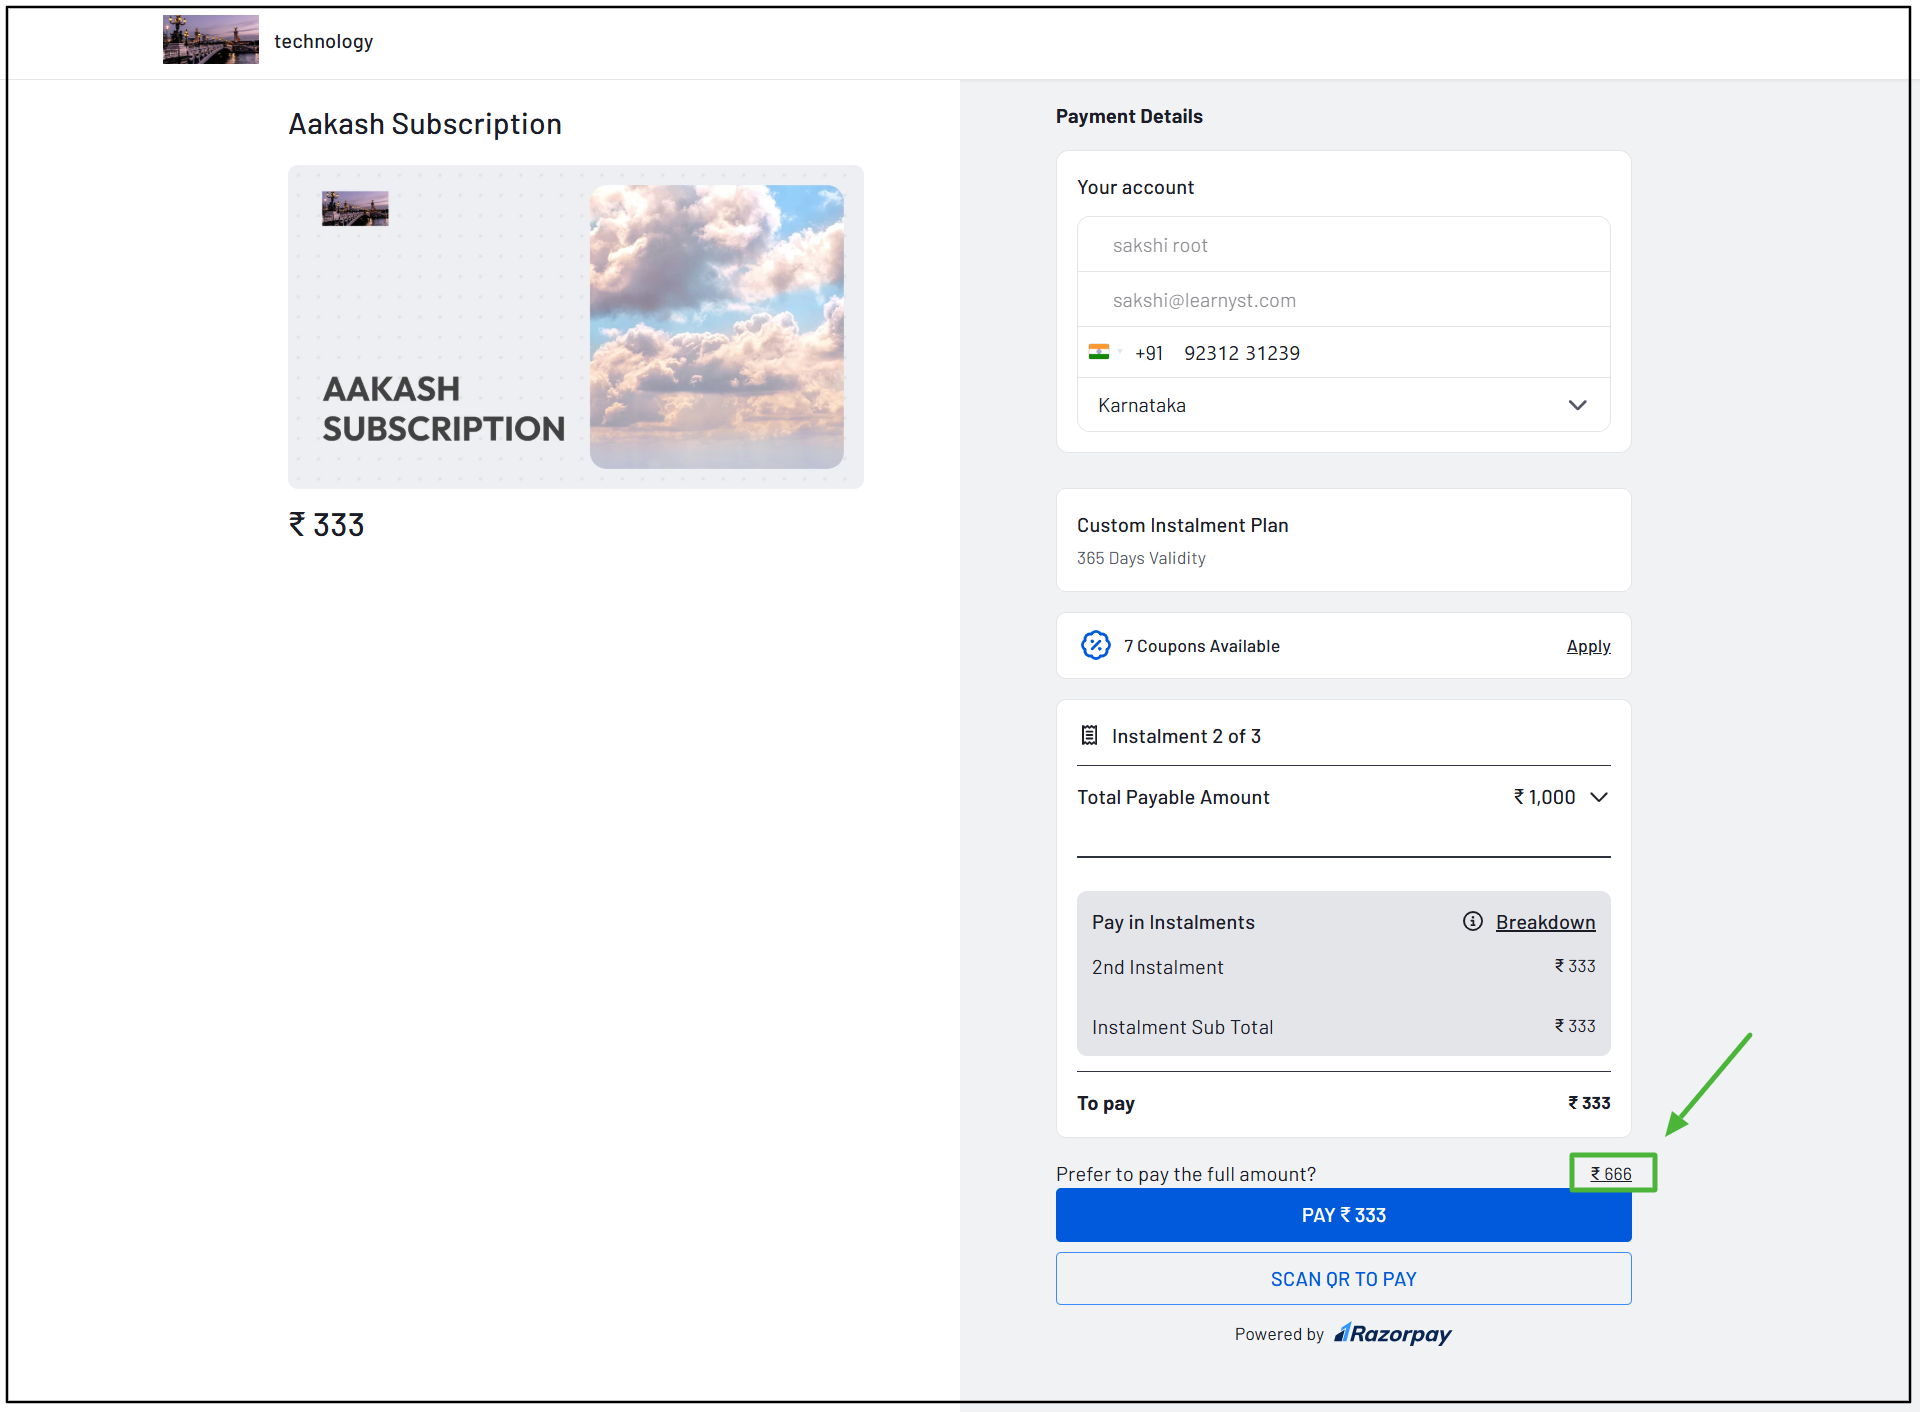Click the '365 Days Validity' text
The width and height of the screenshot is (1920, 1412).
1141,558
